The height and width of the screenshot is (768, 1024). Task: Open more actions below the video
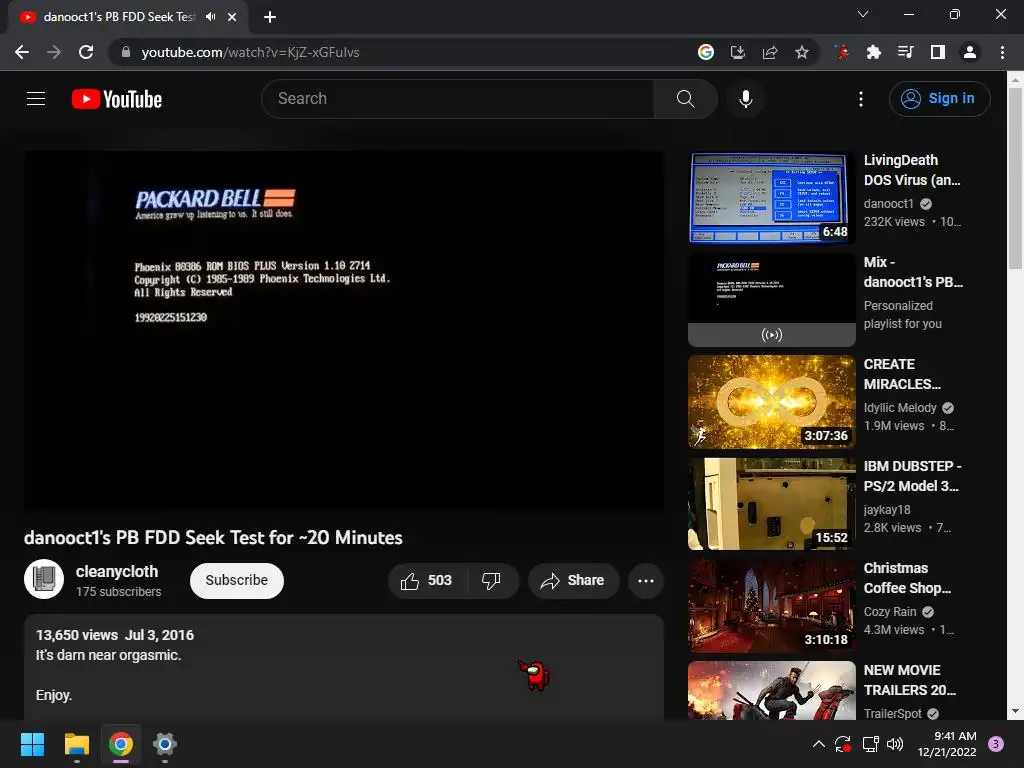pos(645,581)
